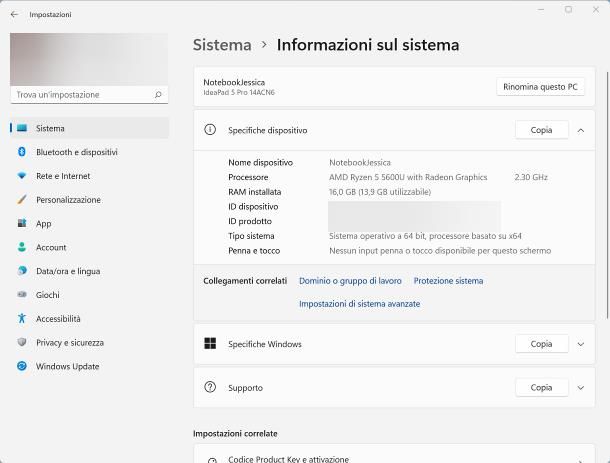
Task: Copy the Specifiche dispositivo details
Action: (542, 130)
